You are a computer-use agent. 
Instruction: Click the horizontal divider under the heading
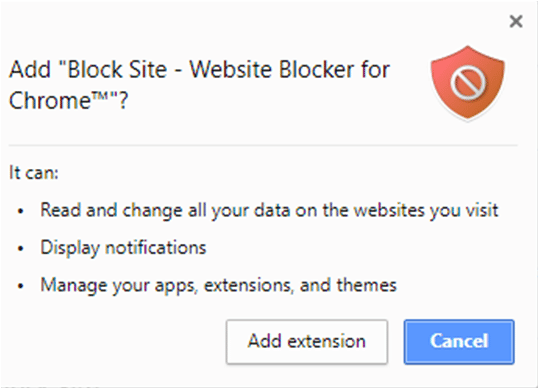pyautogui.click(x=263, y=146)
